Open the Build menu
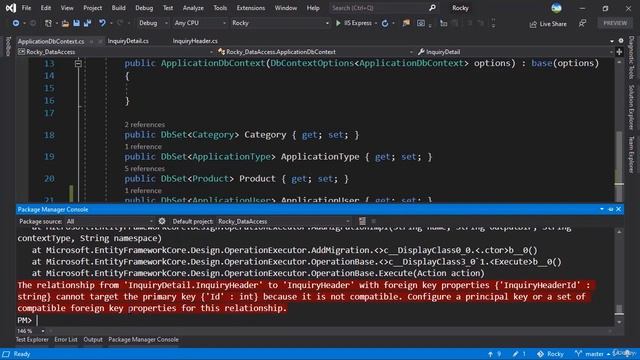Screen dimensions: 640x360 click(118, 8)
